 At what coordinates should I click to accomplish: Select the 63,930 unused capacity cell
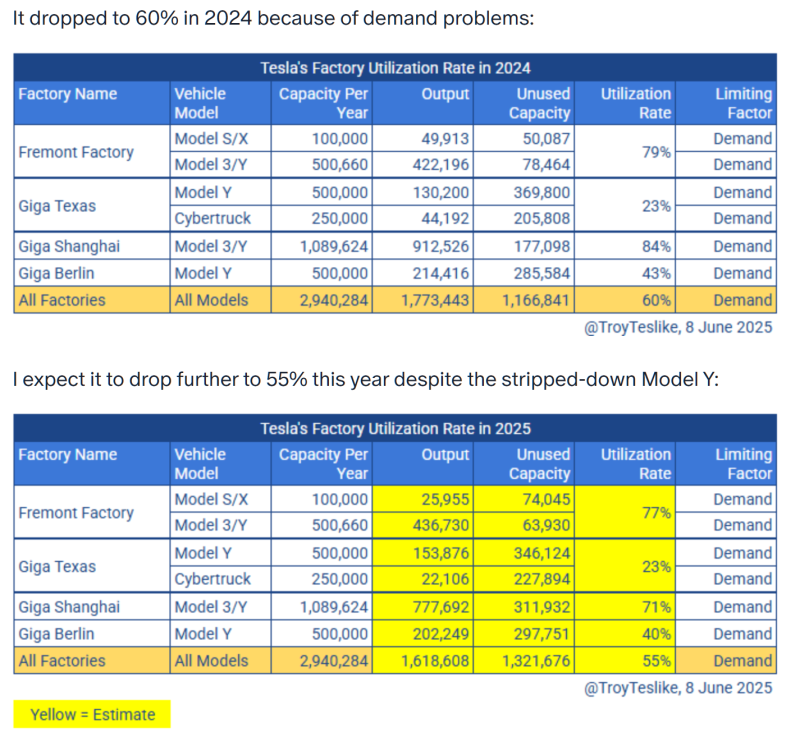click(x=524, y=525)
